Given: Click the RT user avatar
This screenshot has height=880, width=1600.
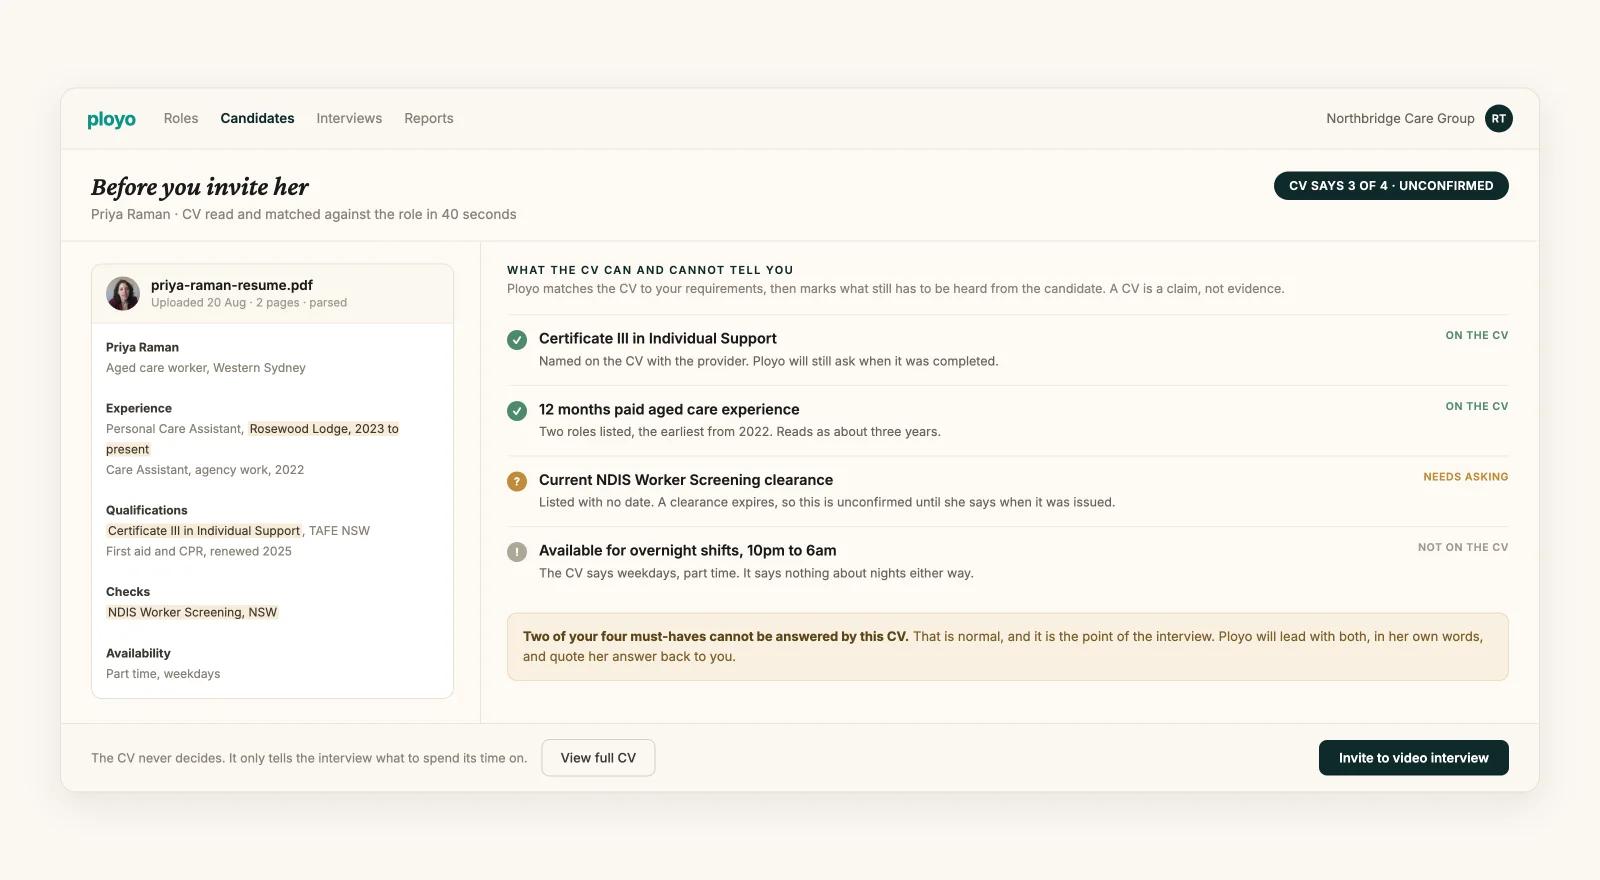Looking at the screenshot, I should [1498, 118].
